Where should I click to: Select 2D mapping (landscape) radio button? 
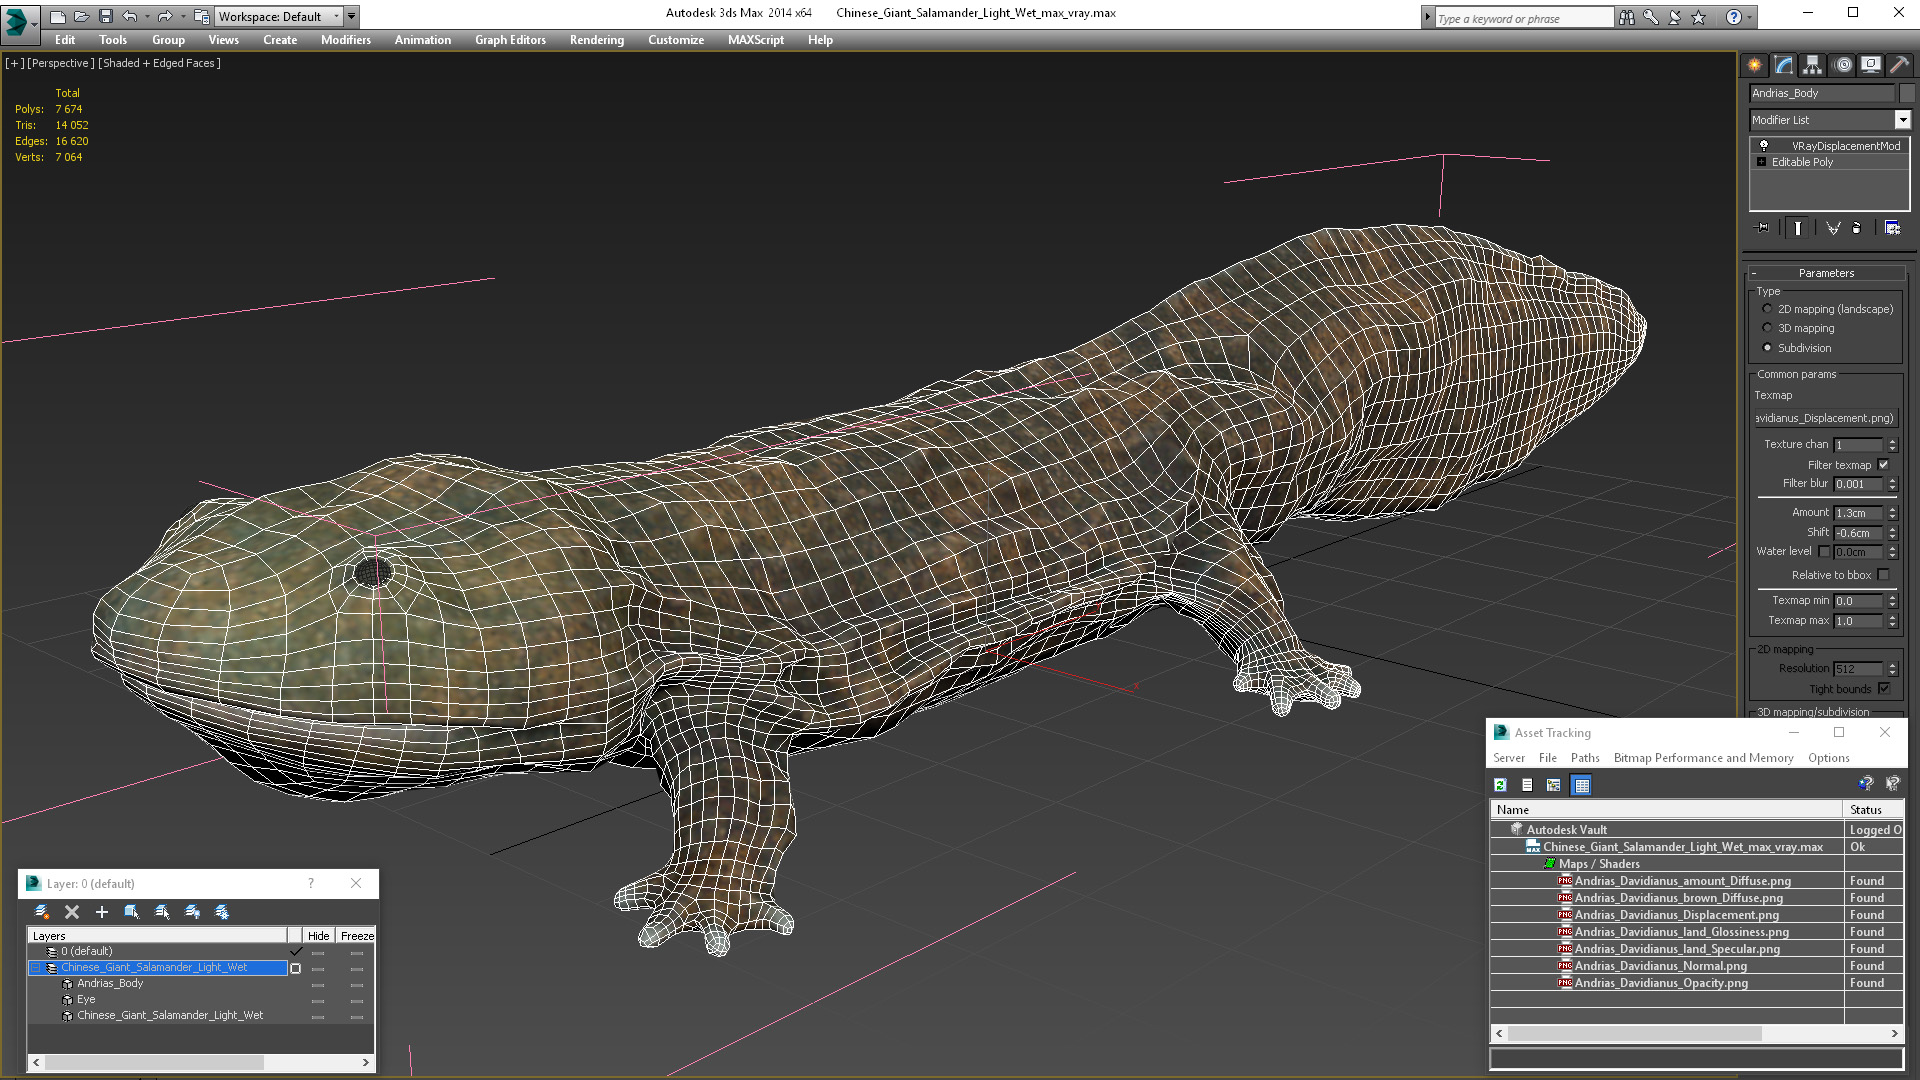click(x=1767, y=309)
